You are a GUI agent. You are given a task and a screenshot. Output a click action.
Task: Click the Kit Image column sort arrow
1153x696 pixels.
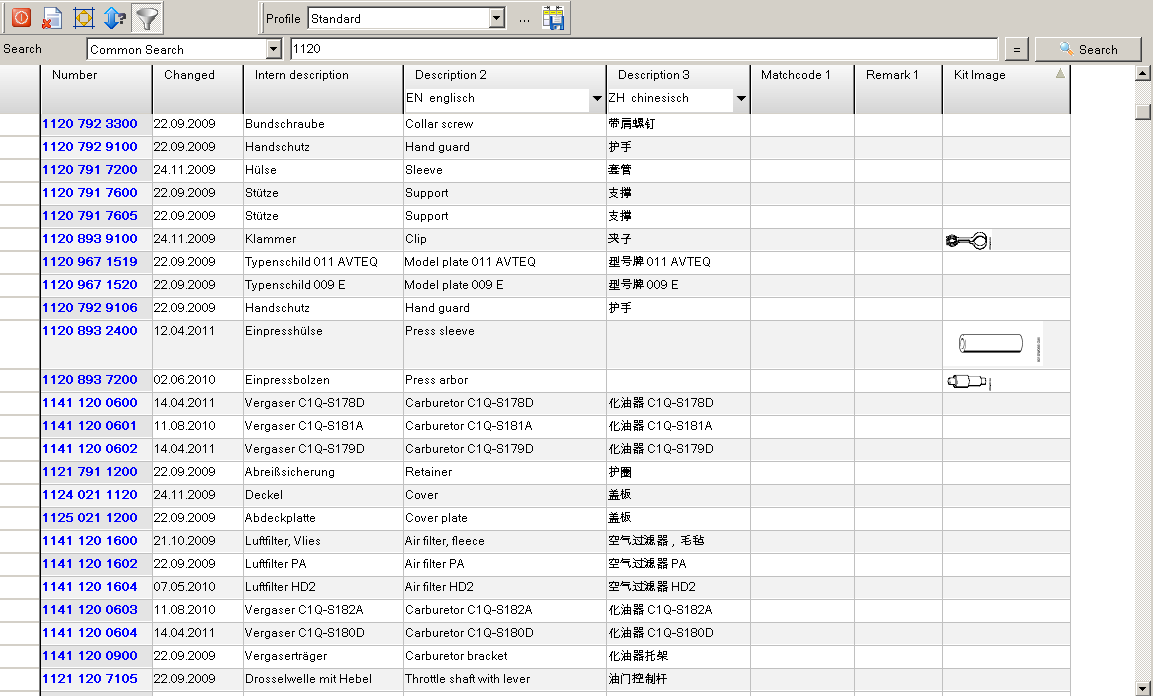pyautogui.click(x=1060, y=74)
